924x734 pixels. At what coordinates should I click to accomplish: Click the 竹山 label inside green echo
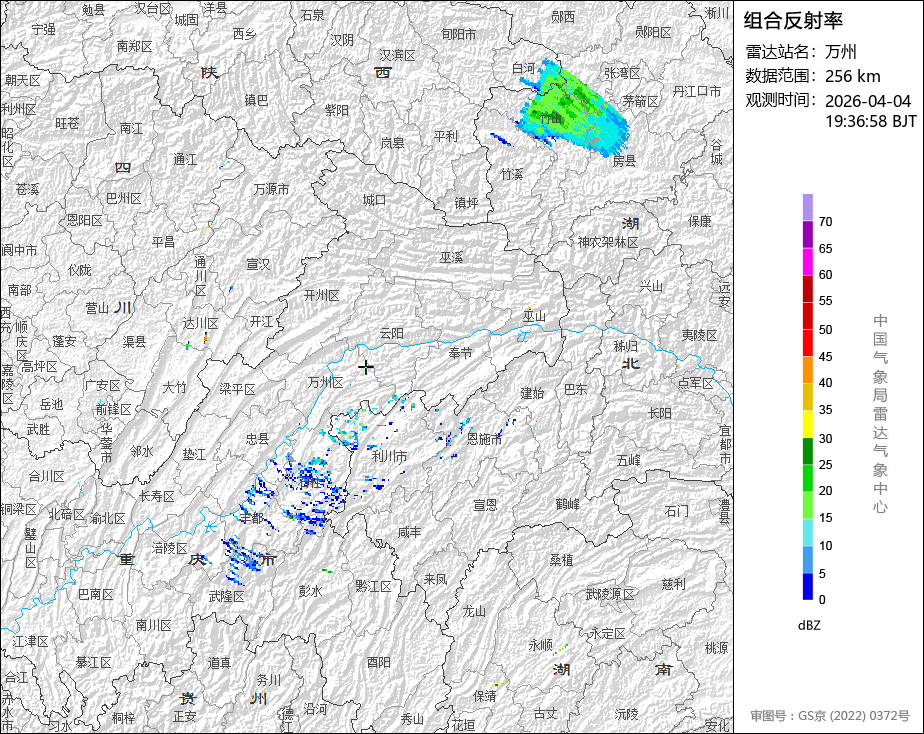click(x=550, y=118)
